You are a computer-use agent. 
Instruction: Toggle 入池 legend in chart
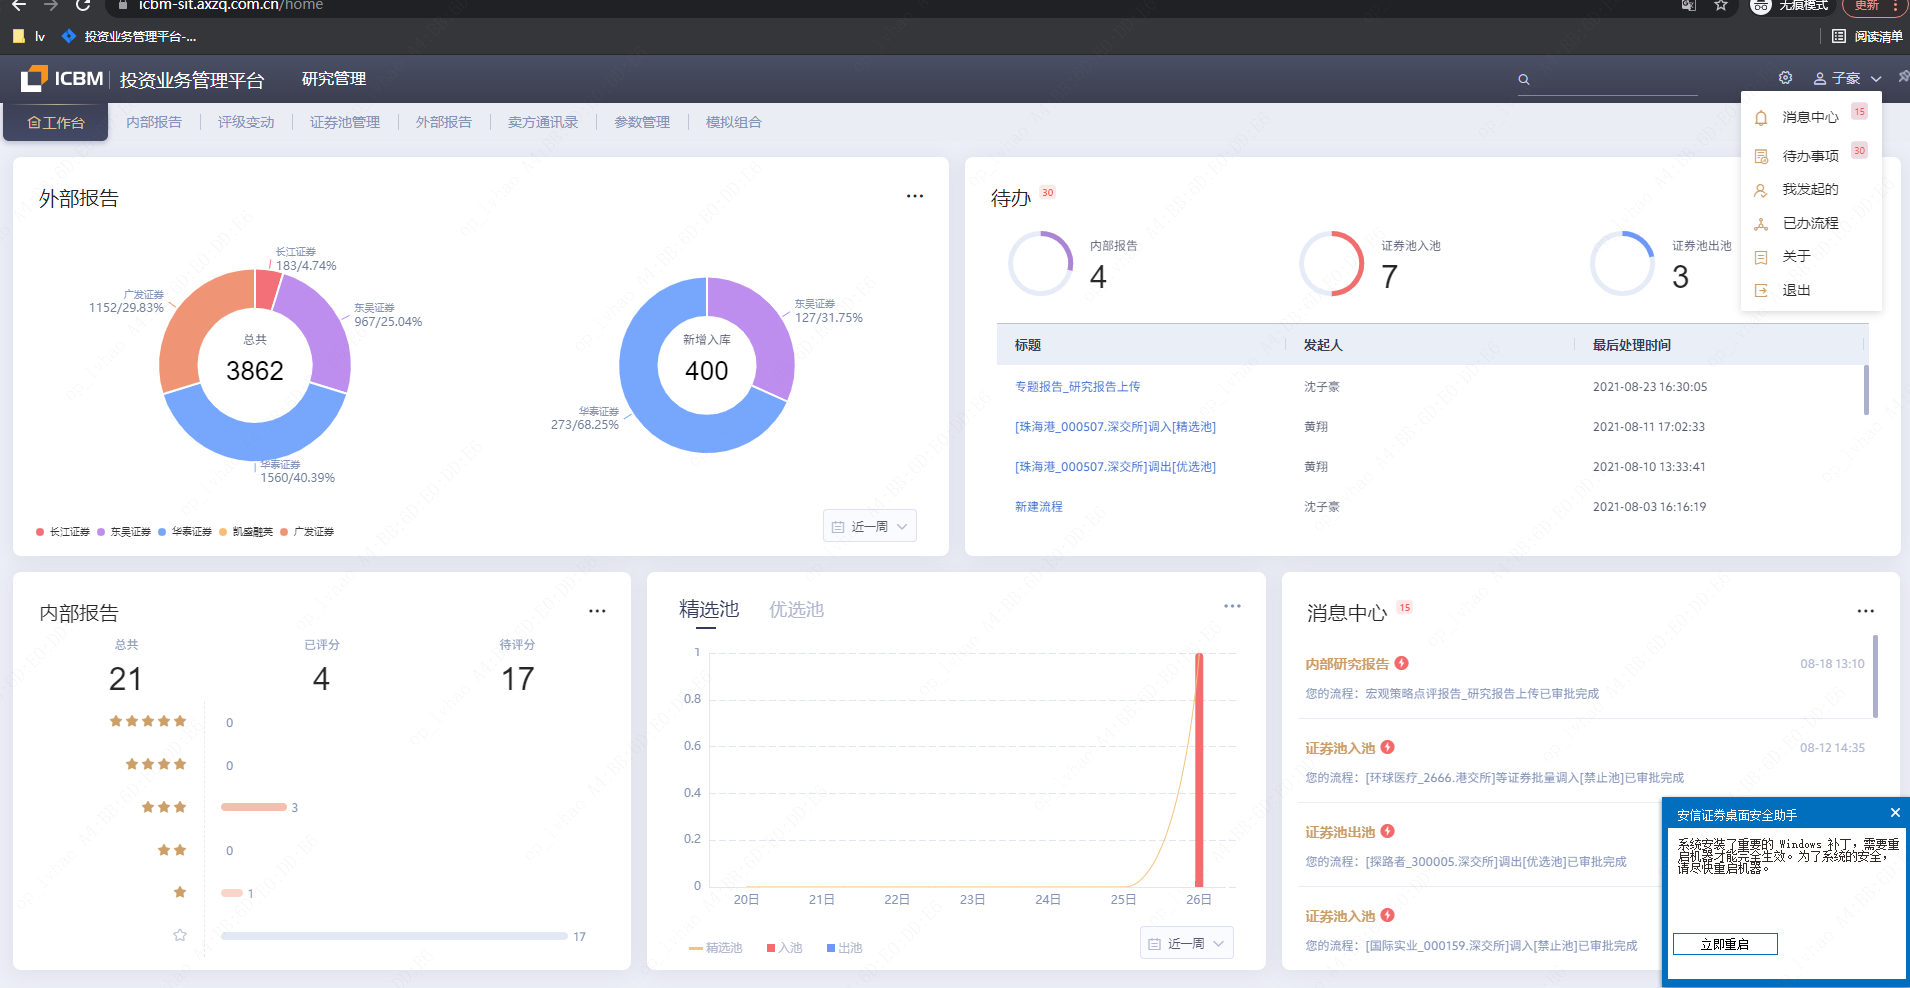tap(784, 948)
